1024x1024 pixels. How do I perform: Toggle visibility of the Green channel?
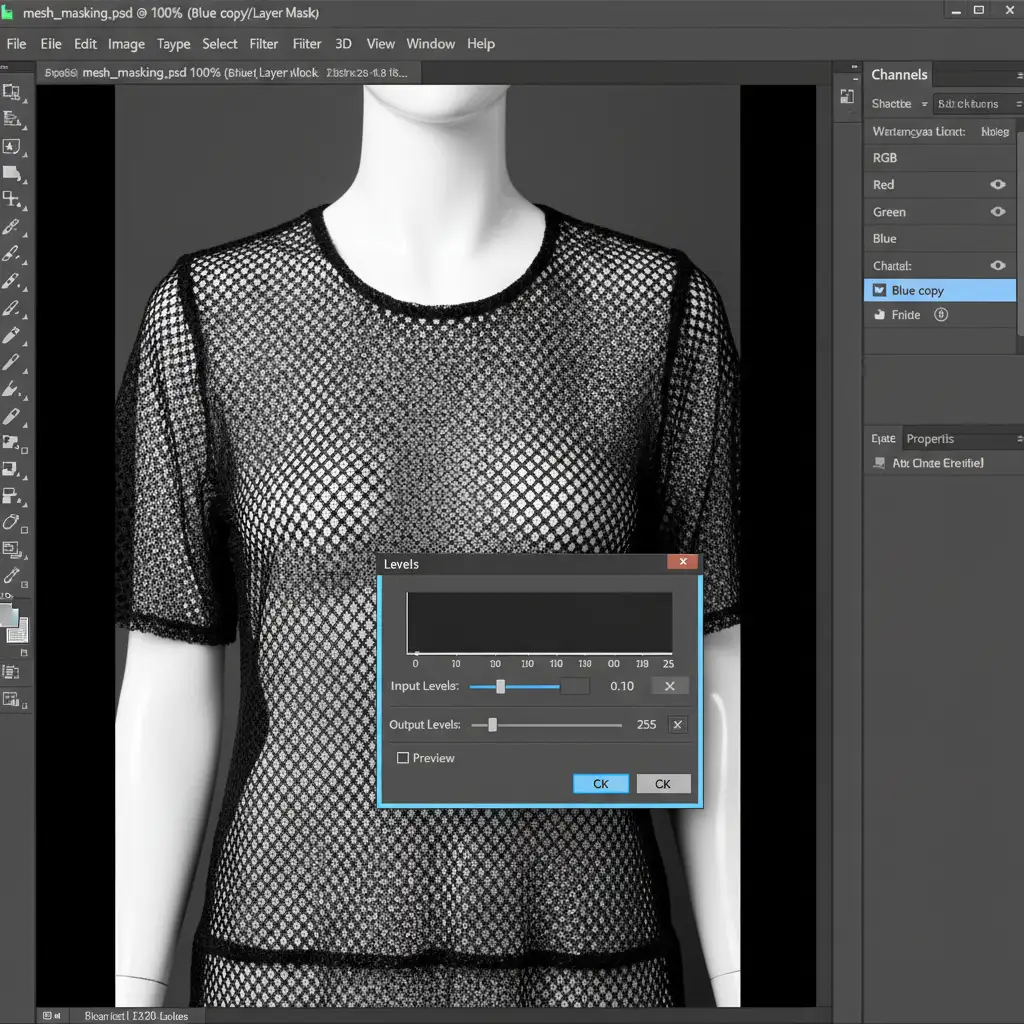(997, 212)
